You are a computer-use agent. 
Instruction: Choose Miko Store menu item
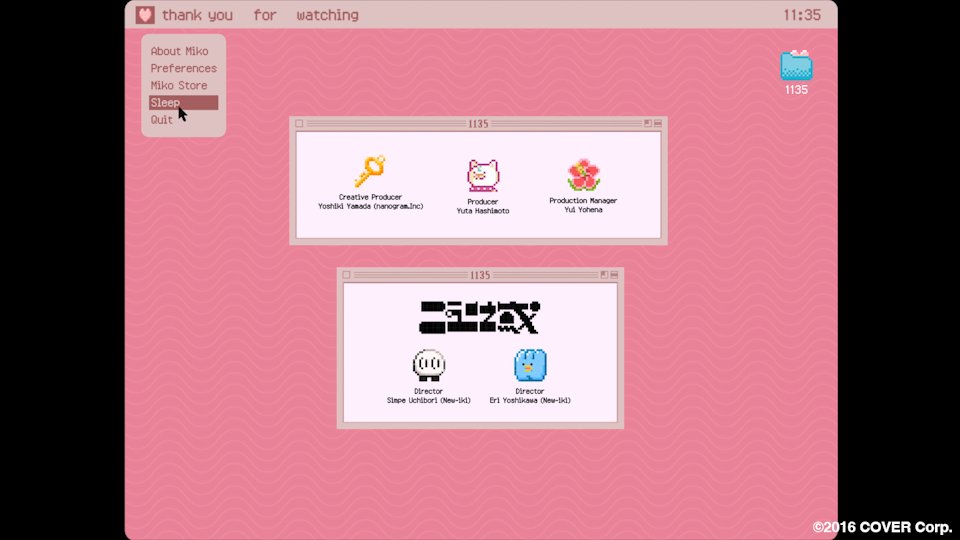[x=179, y=86]
